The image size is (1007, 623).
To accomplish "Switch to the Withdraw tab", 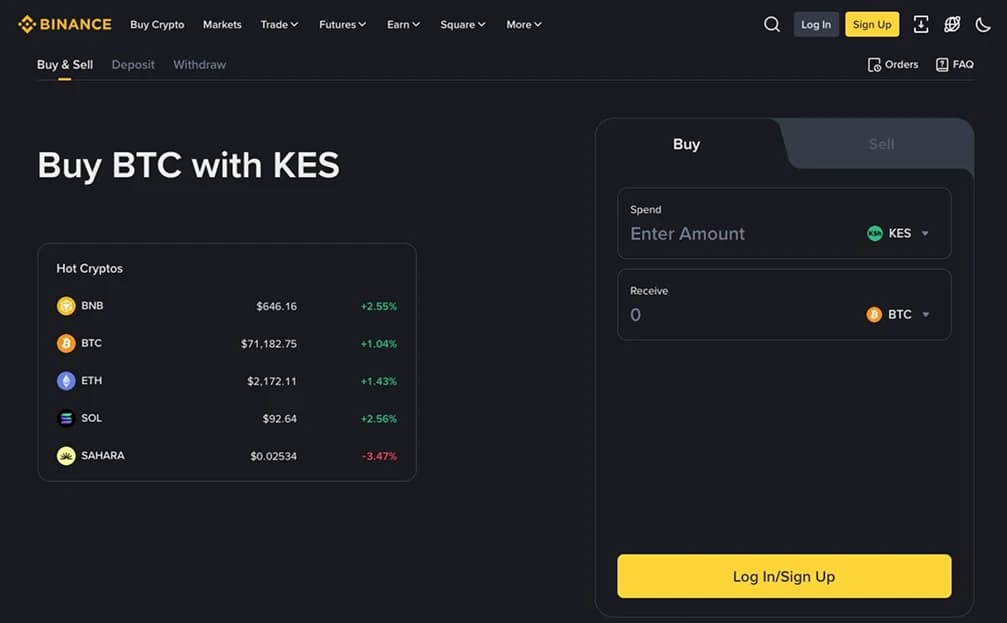I will (199, 64).
